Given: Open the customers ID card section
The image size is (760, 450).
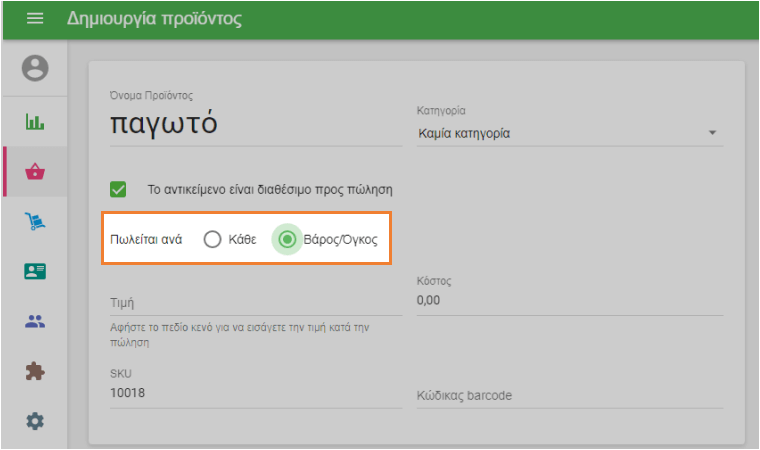Looking at the screenshot, I should pyautogui.click(x=35, y=271).
